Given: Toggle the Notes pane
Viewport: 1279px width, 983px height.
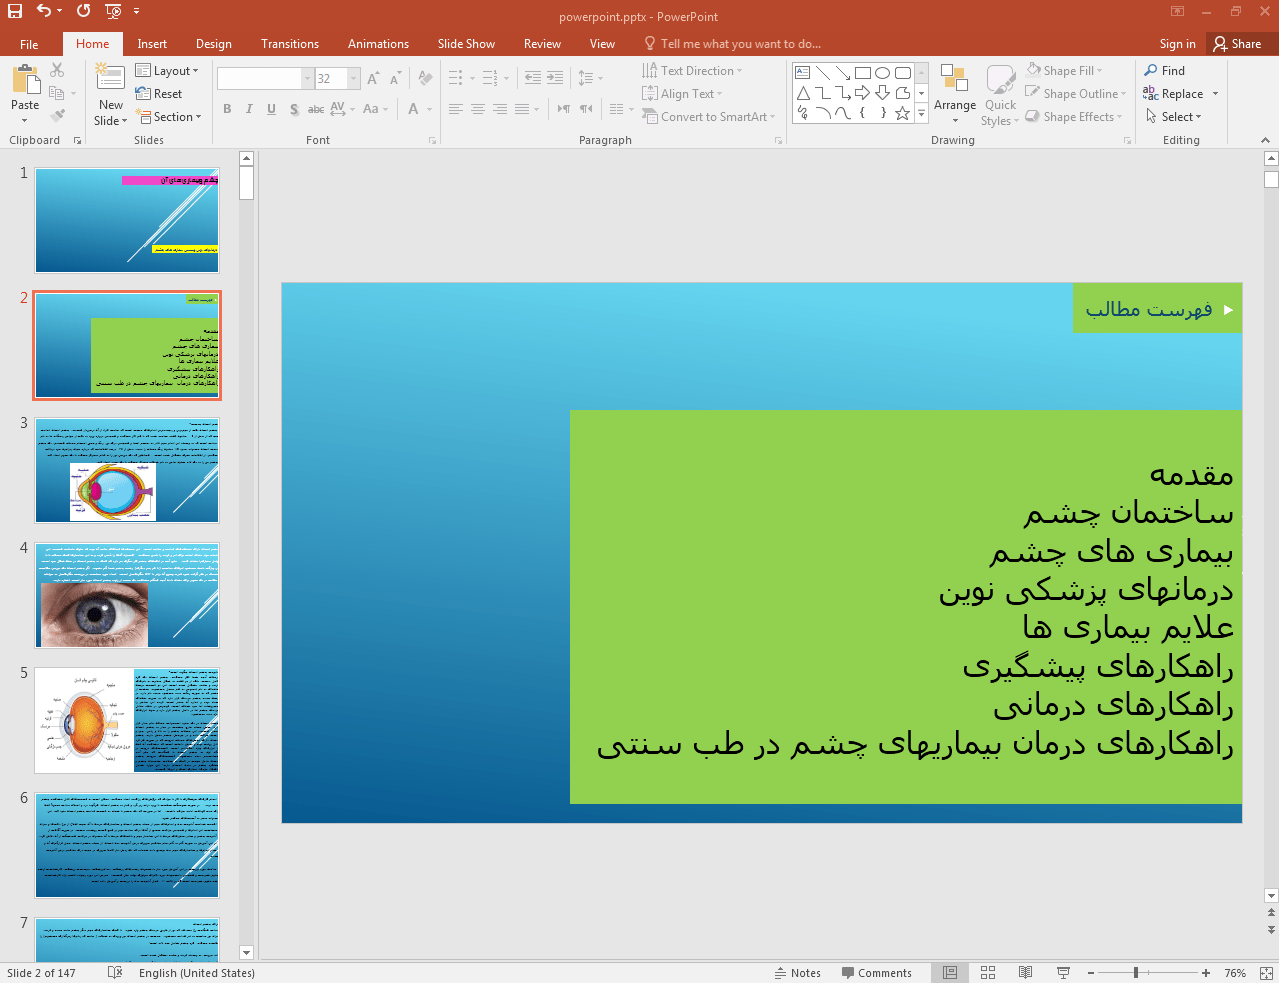Looking at the screenshot, I should [x=797, y=973].
